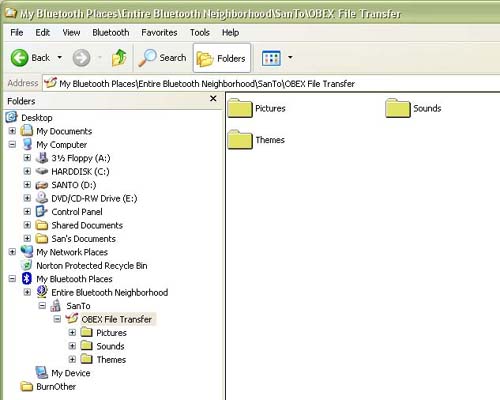Click the Views grid icon in toolbar

pyautogui.click(x=271, y=58)
